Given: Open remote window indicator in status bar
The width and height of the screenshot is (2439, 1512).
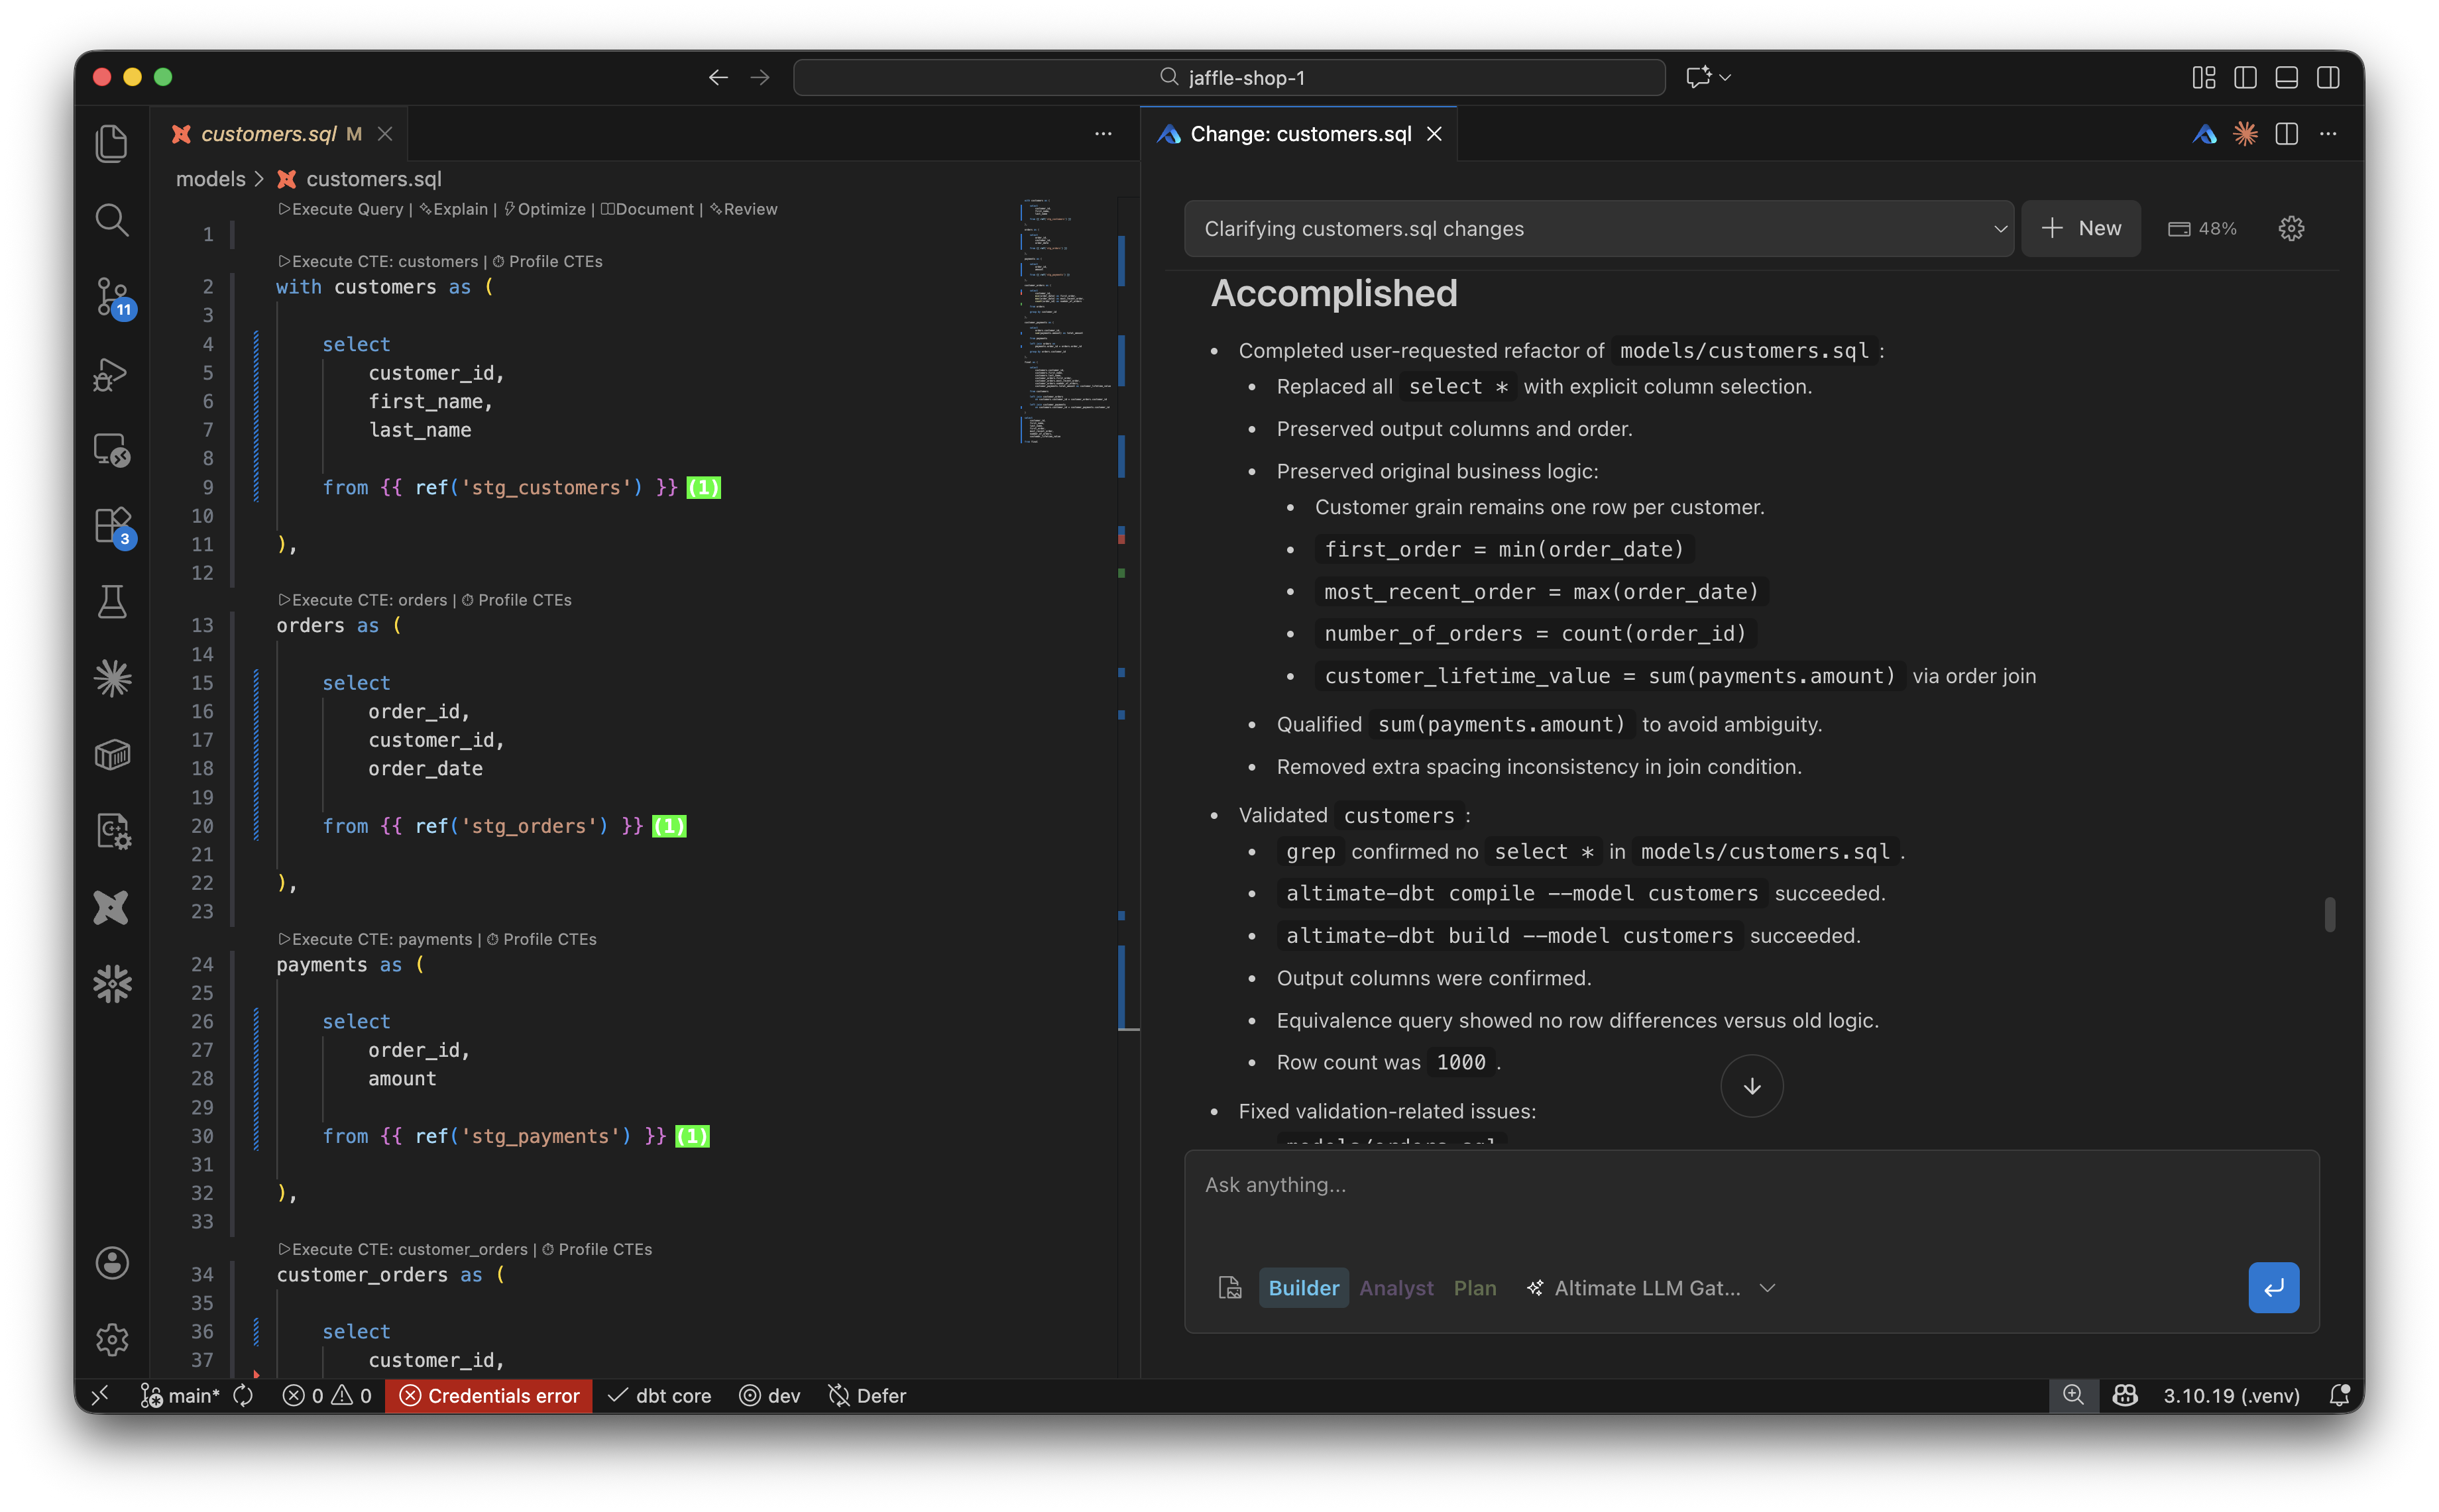Looking at the screenshot, I should coord(100,1396).
